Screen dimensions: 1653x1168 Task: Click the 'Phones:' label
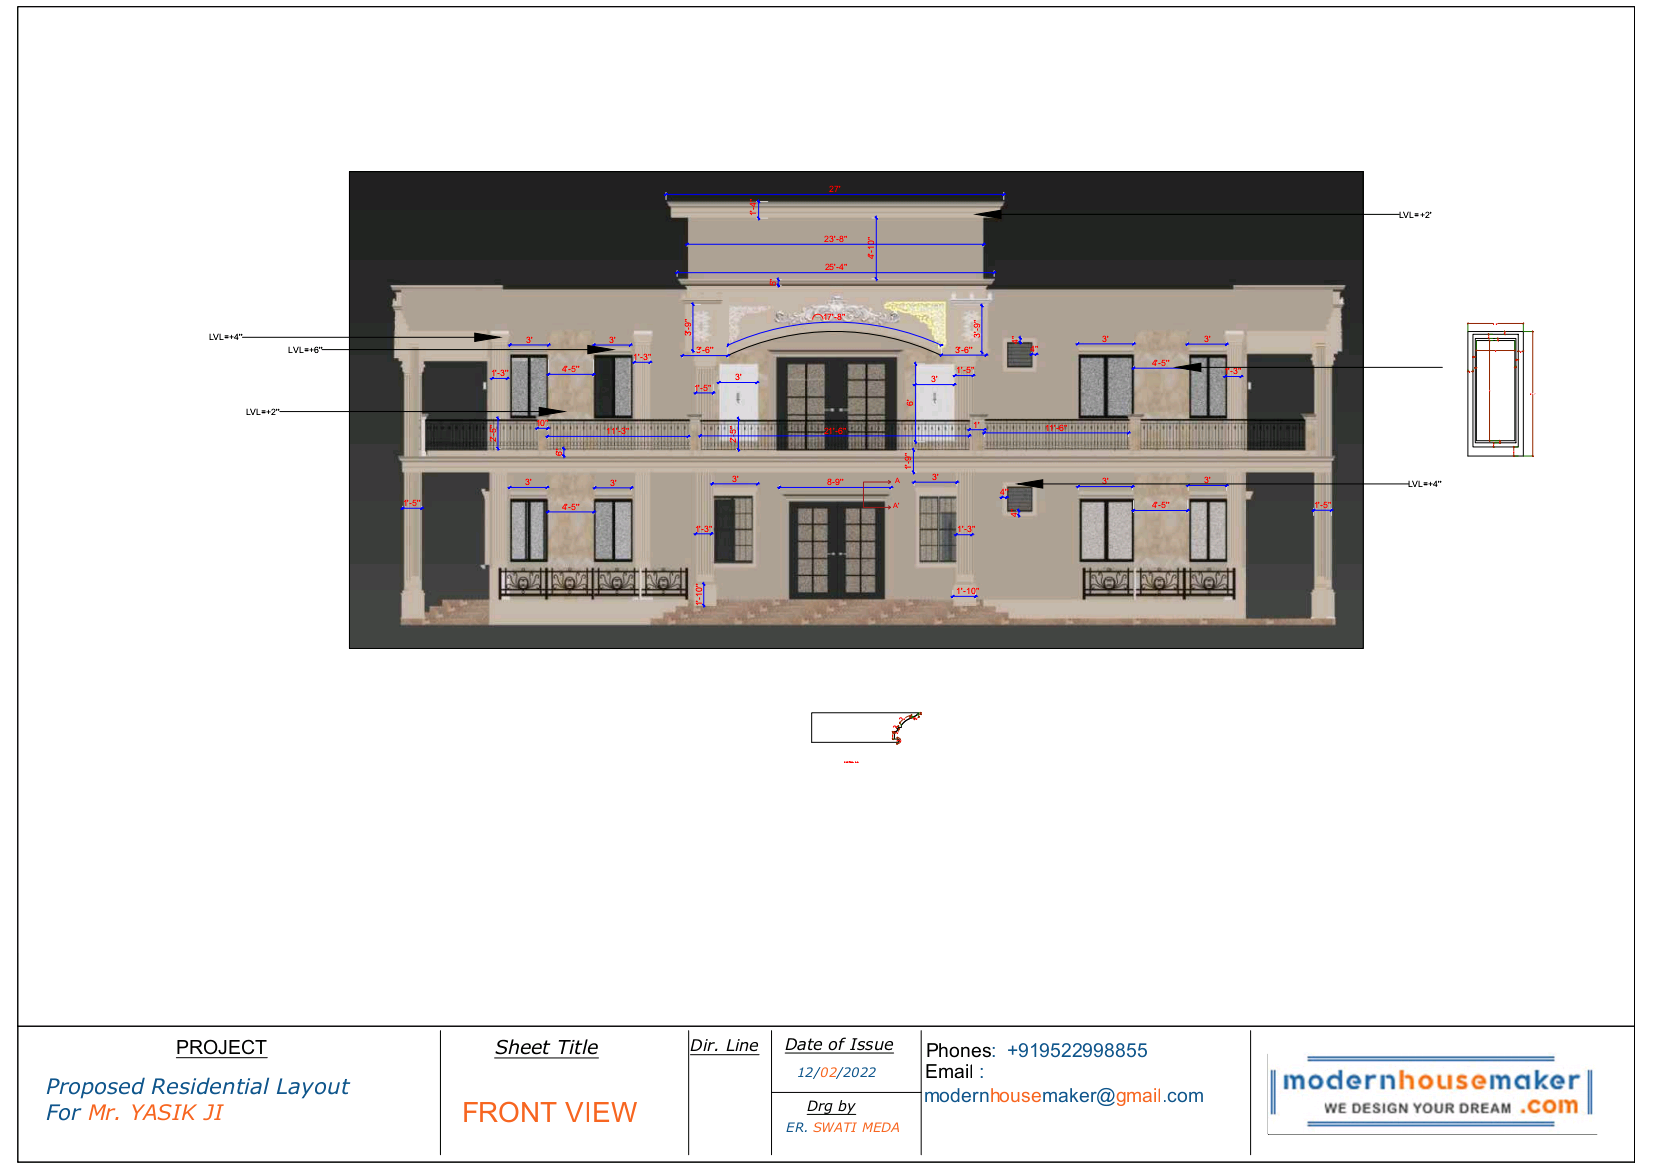960,1050
